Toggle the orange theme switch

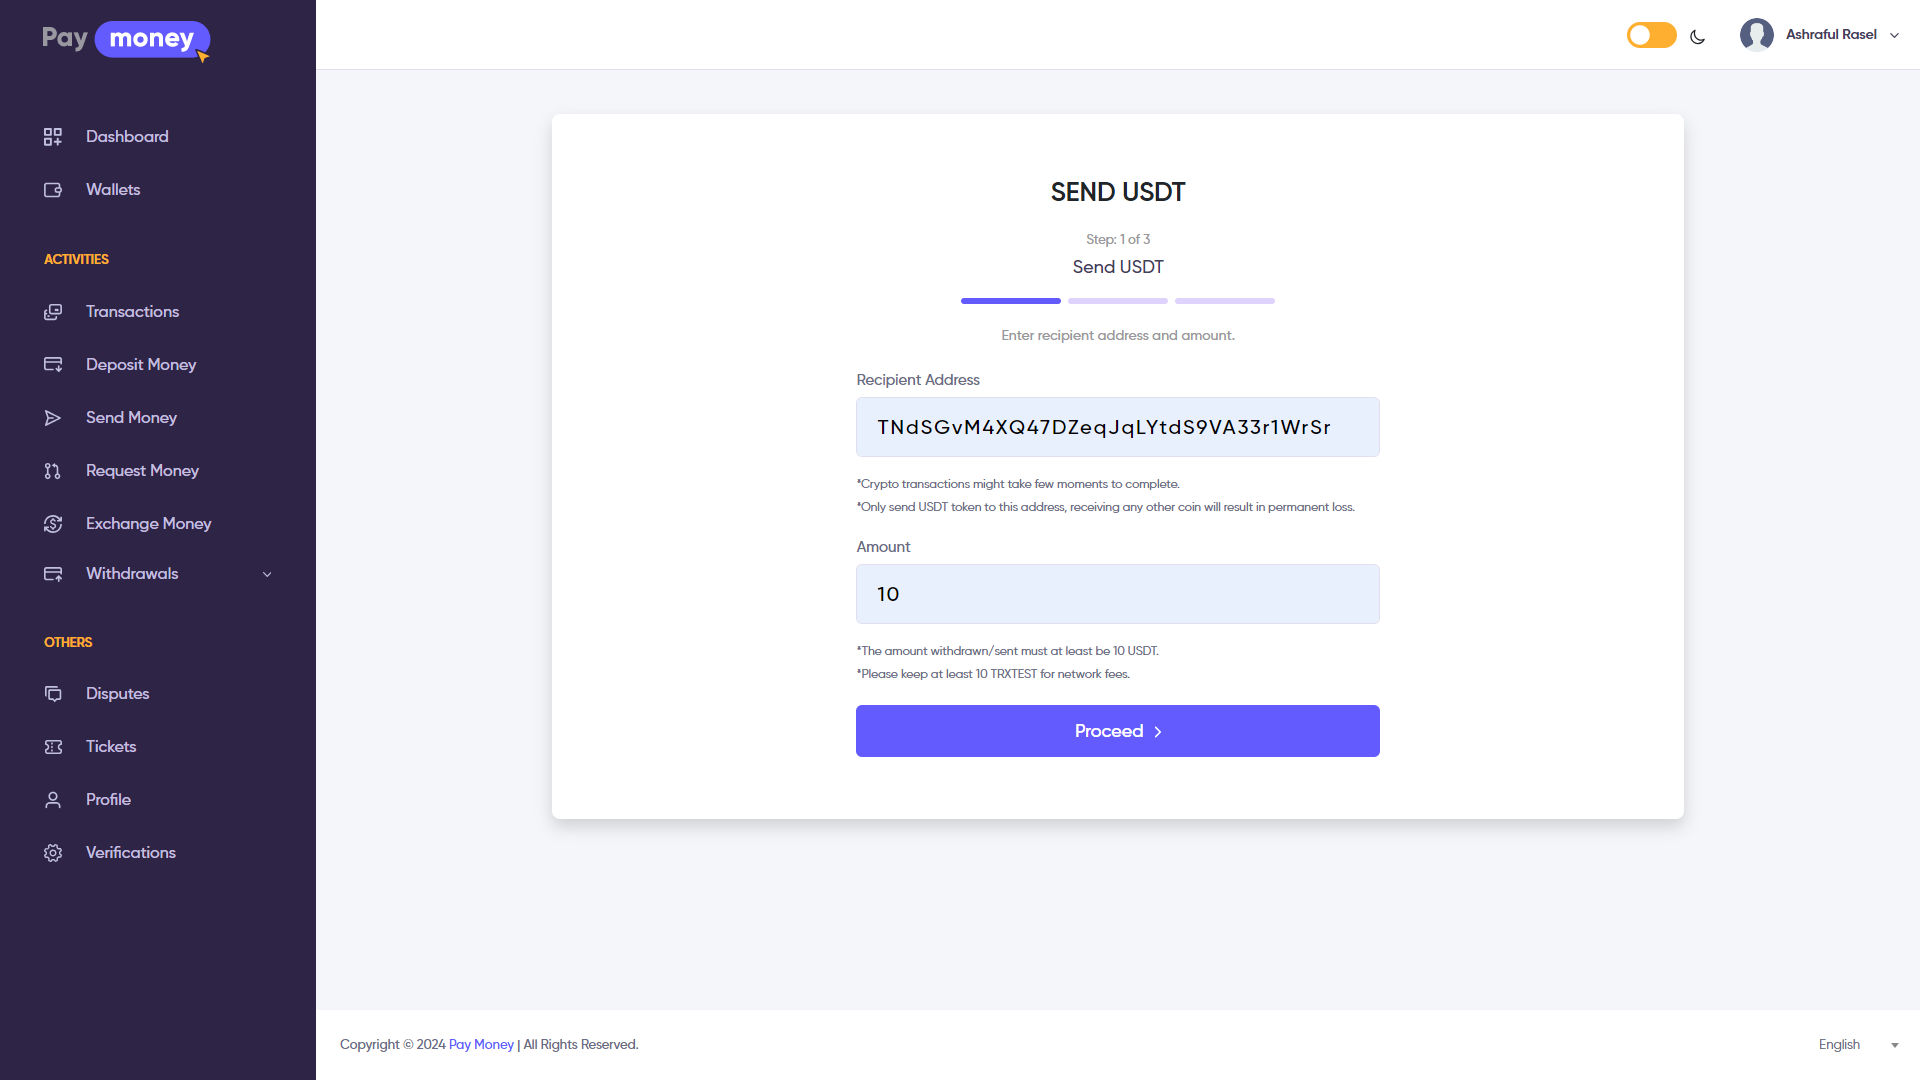tap(1651, 36)
